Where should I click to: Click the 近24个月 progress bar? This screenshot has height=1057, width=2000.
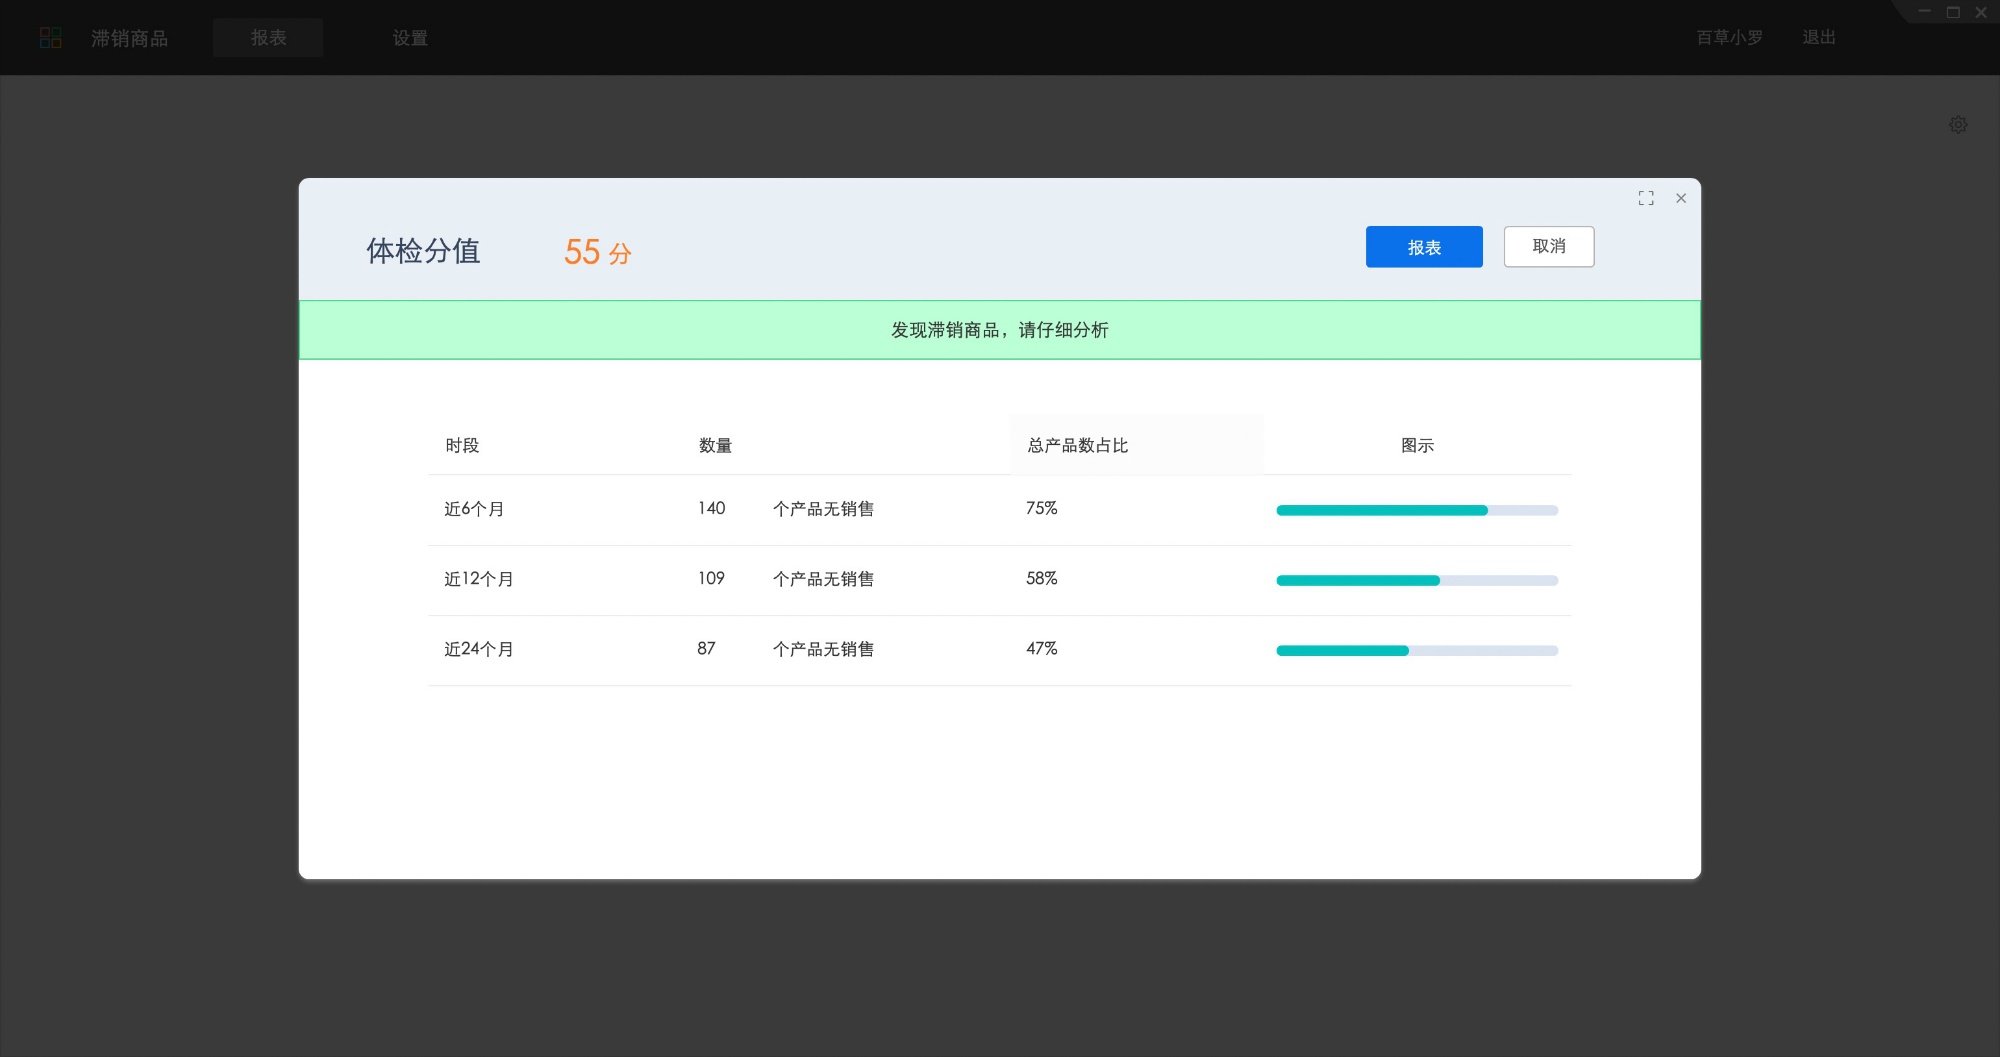click(x=1417, y=650)
